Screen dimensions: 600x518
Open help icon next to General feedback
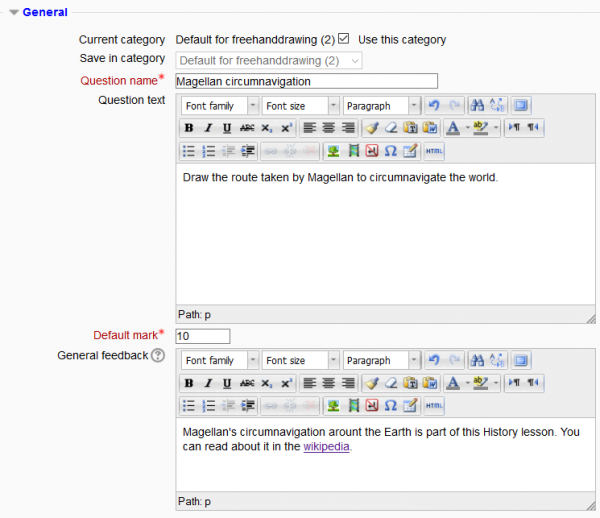(157, 355)
